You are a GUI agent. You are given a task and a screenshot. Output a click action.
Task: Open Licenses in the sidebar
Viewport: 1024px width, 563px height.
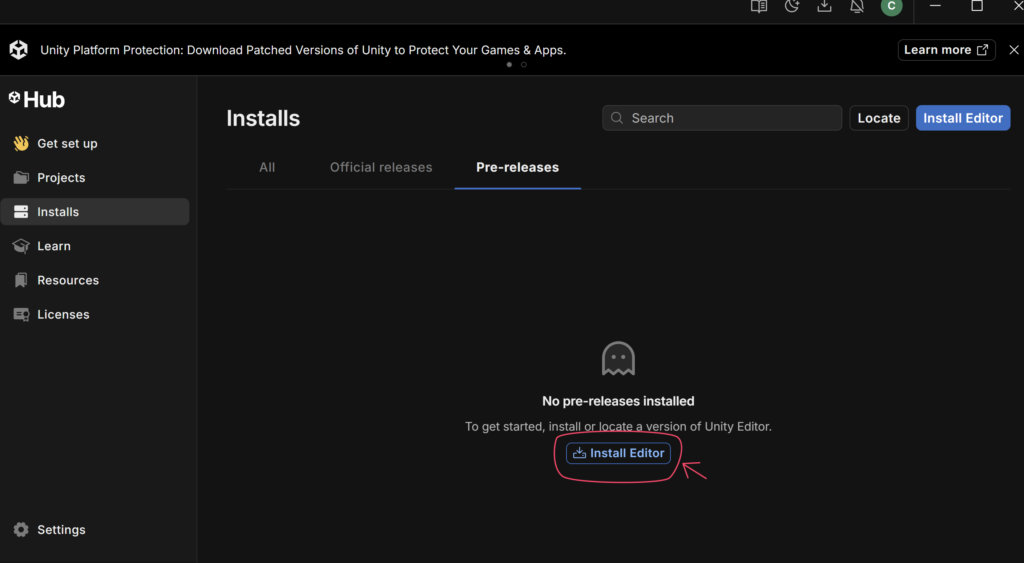pos(63,314)
